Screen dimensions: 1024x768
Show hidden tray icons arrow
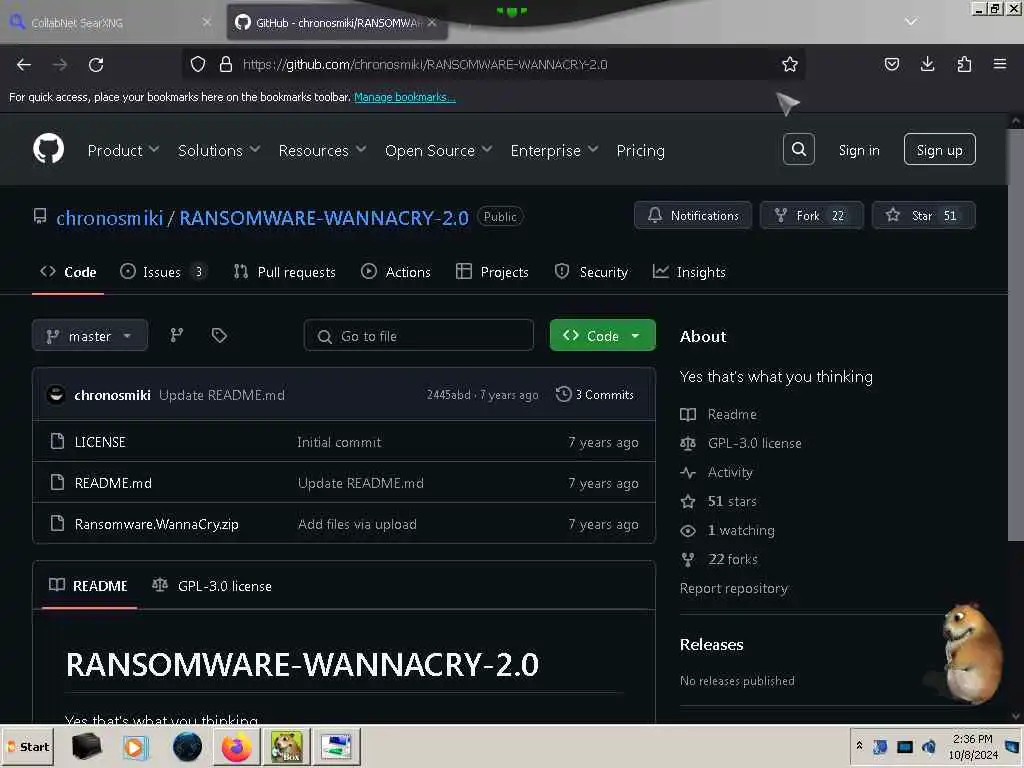tap(859, 746)
